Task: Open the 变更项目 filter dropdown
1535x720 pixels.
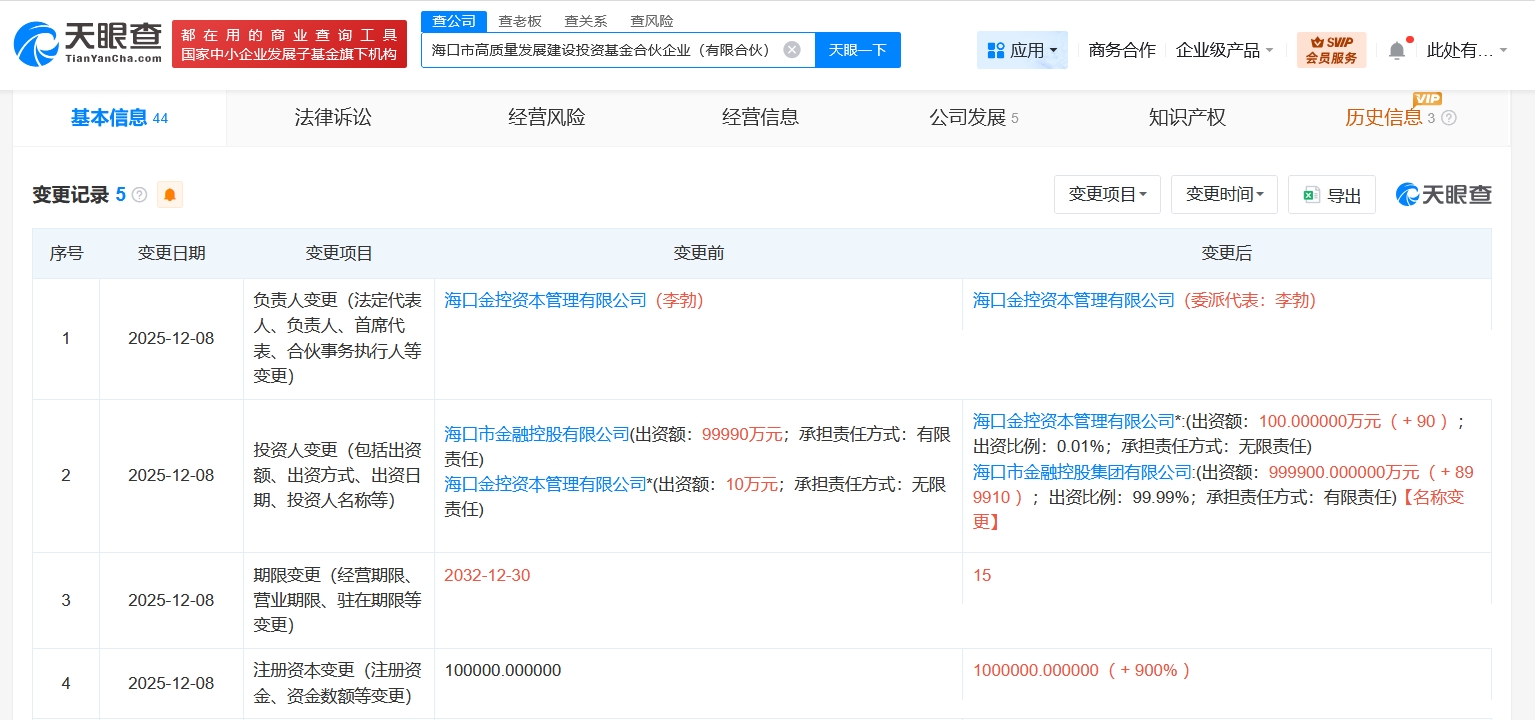Action: pos(1107,195)
